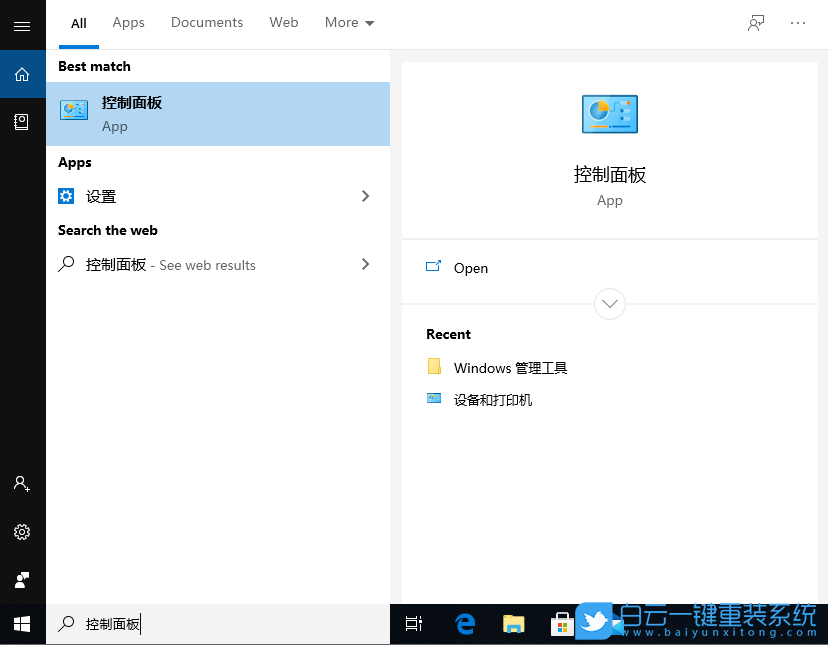Open Task View on the taskbar
The width and height of the screenshot is (828, 645).
tap(413, 623)
